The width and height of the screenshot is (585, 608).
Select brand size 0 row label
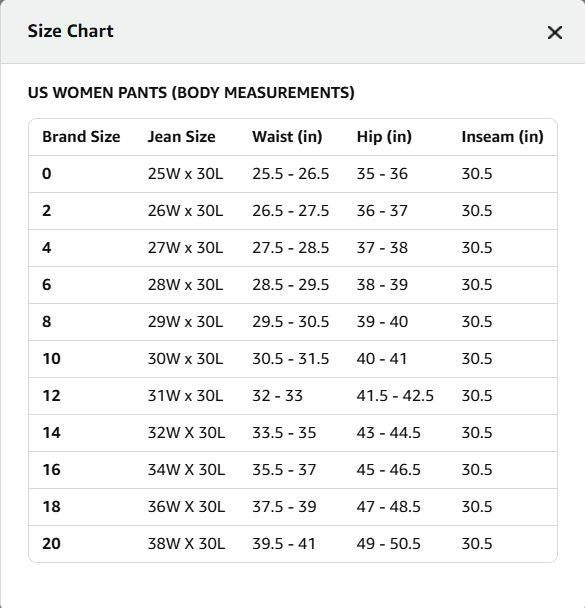tap(47, 174)
